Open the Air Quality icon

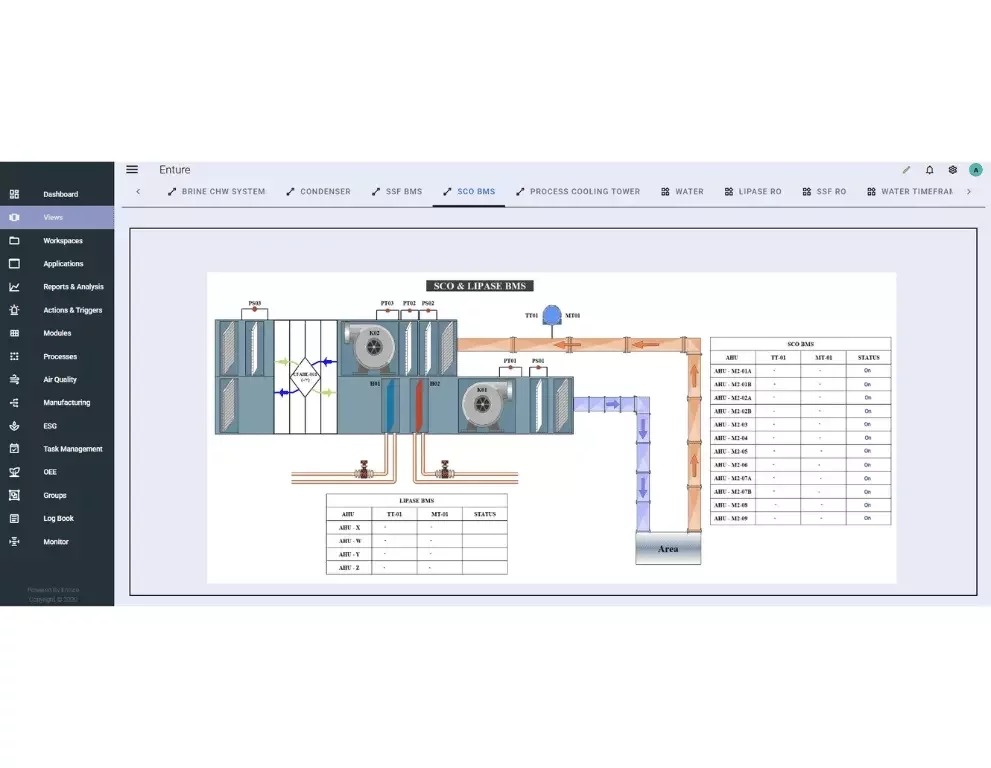coord(16,379)
